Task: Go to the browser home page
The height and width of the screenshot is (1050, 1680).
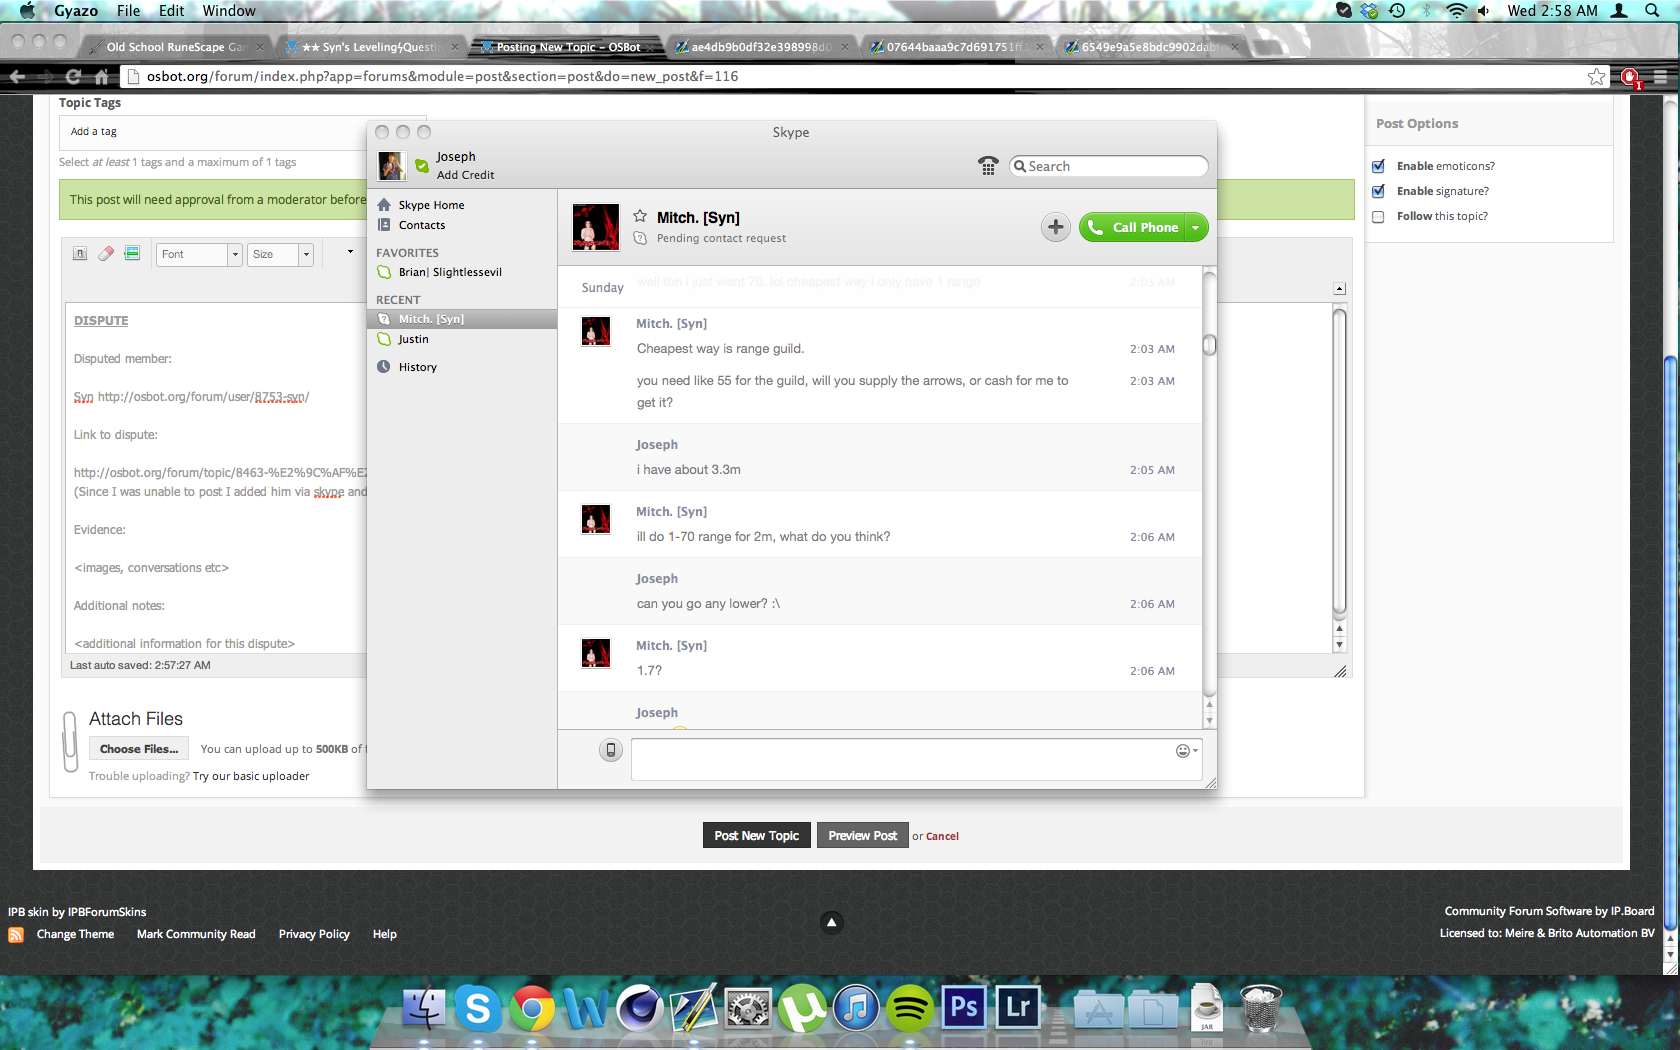Action: [x=101, y=76]
